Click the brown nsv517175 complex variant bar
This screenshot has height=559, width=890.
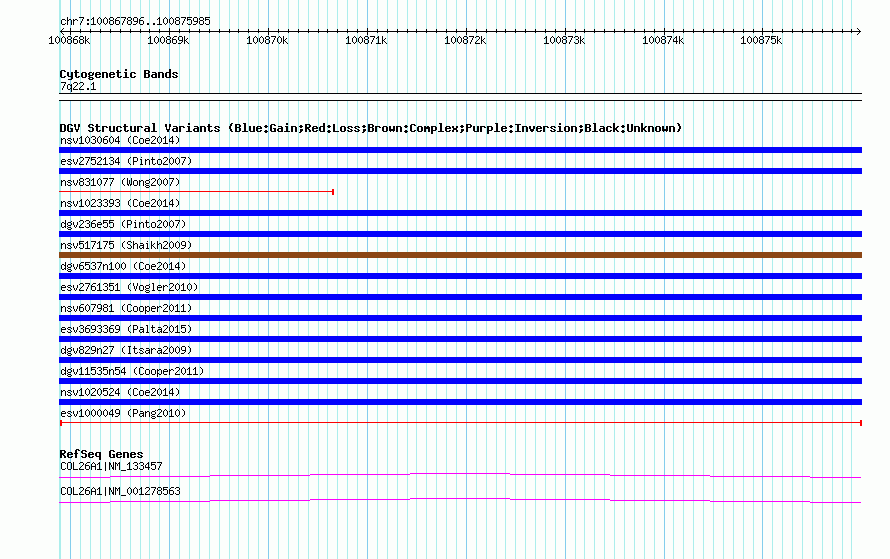[x=460, y=255]
